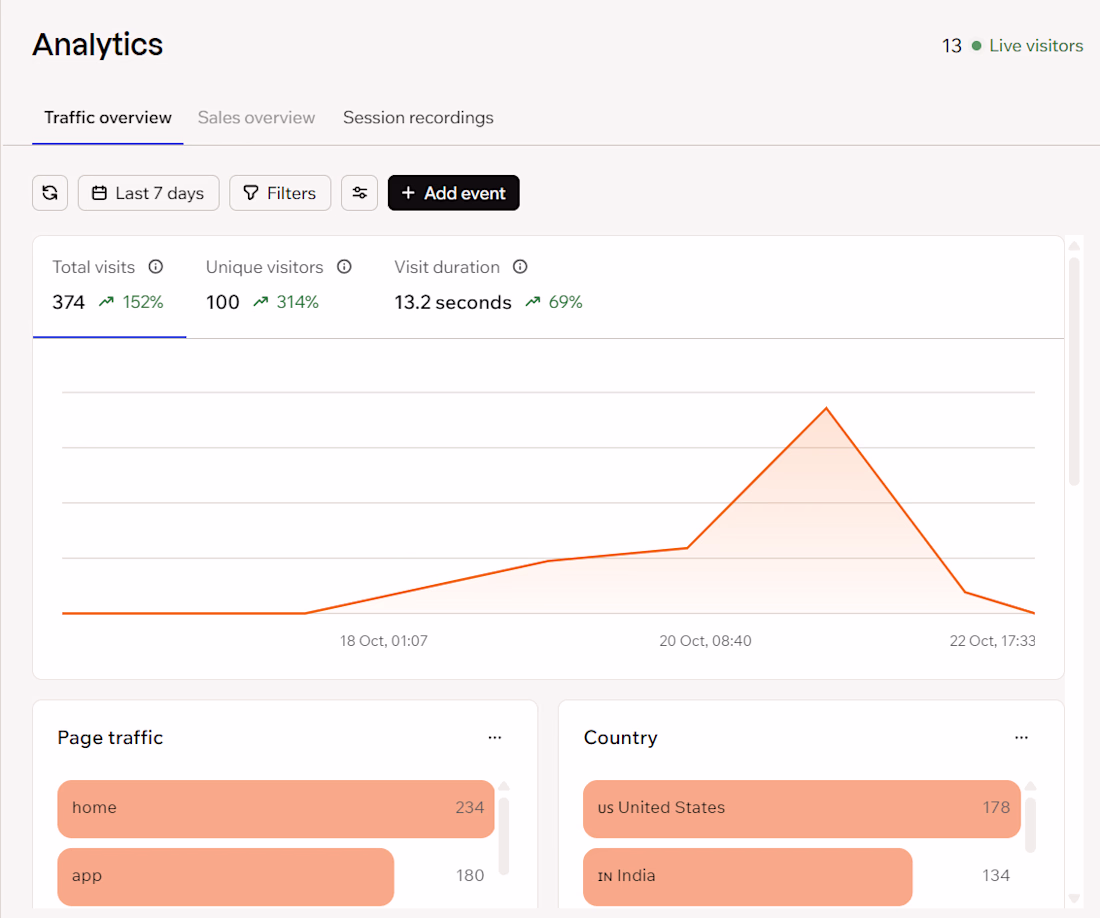Screen dimensions: 1100x918
Task: Click the 18 Oct, 01:07 axis label
Action: coord(384,641)
